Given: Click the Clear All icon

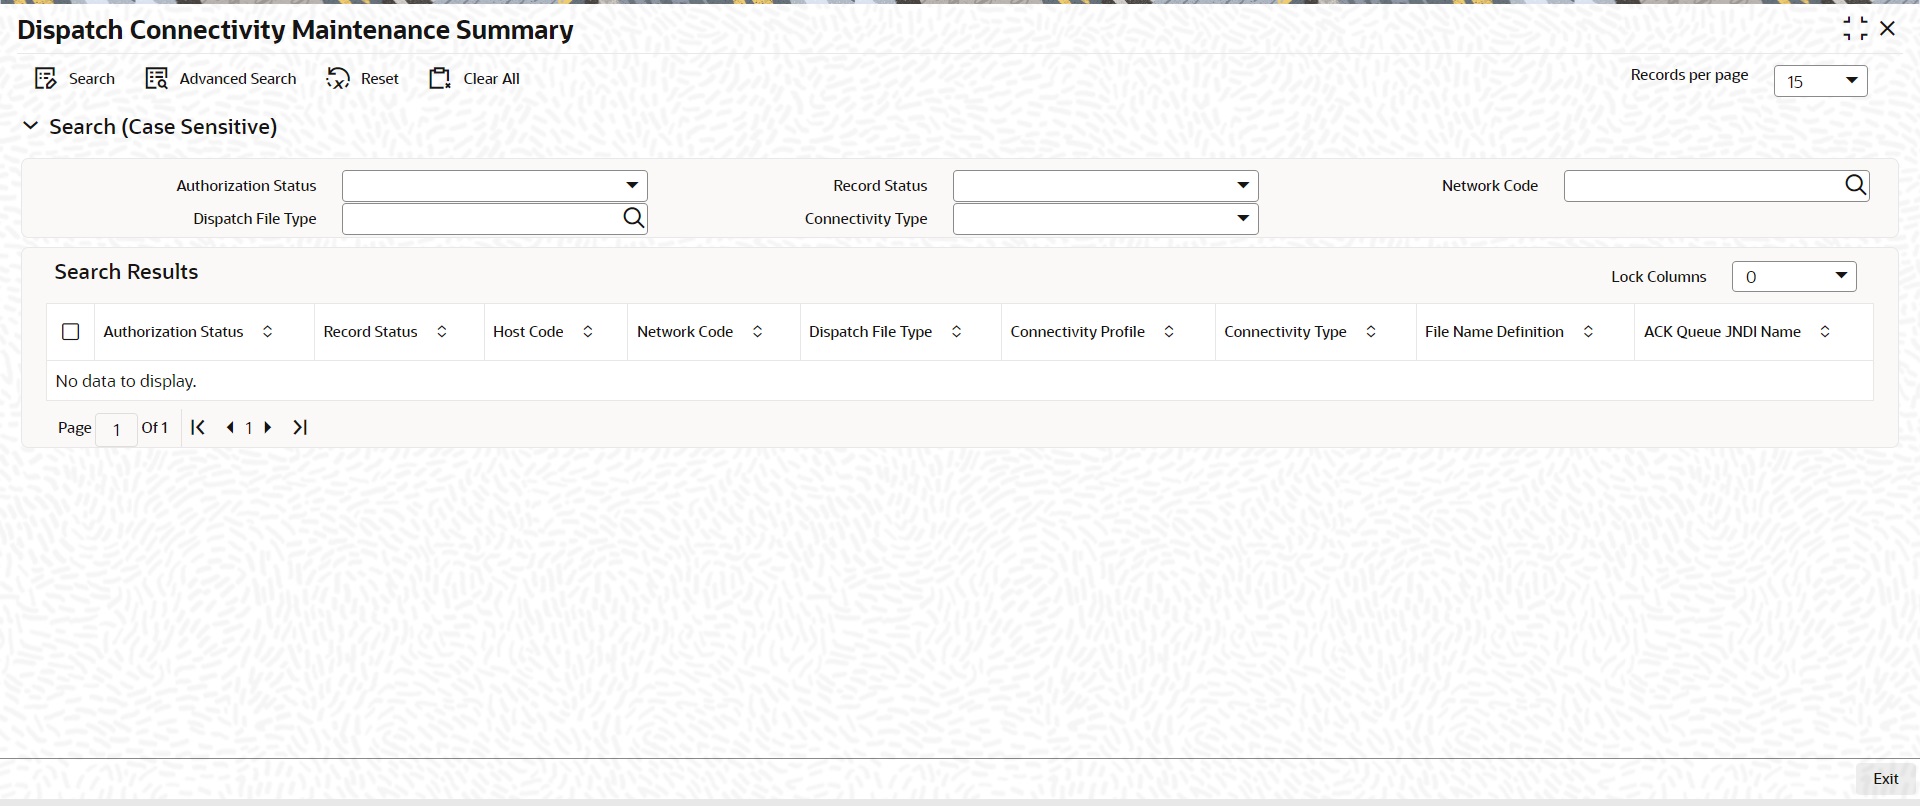Looking at the screenshot, I should tap(440, 79).
